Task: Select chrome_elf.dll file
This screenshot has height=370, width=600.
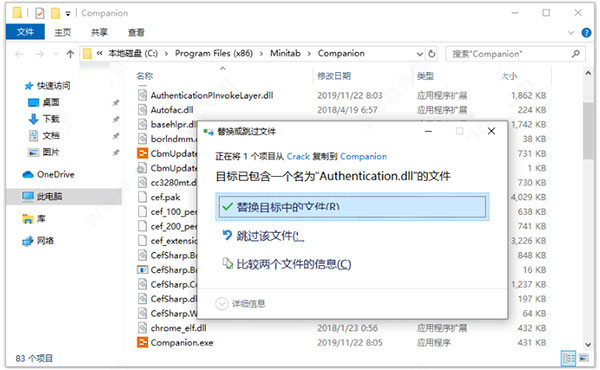Action: (x=178, y=328)
